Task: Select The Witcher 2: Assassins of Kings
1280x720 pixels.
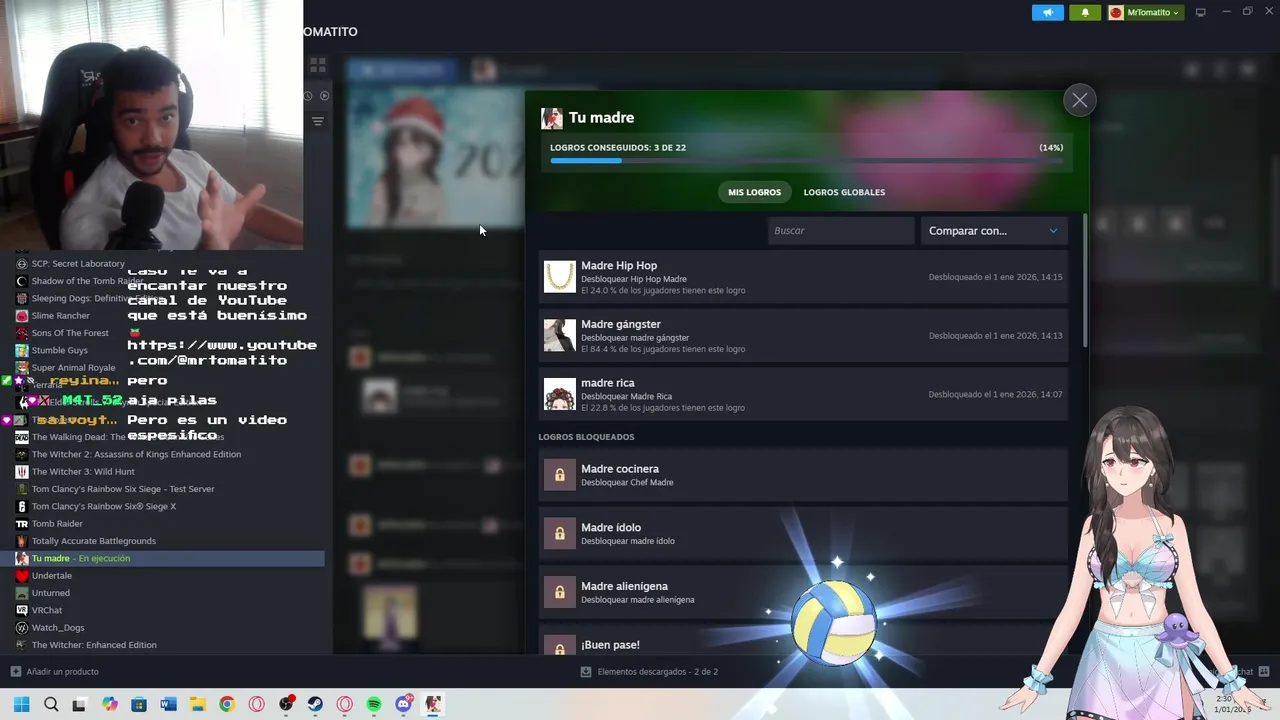Action: (x=136, y=454)
